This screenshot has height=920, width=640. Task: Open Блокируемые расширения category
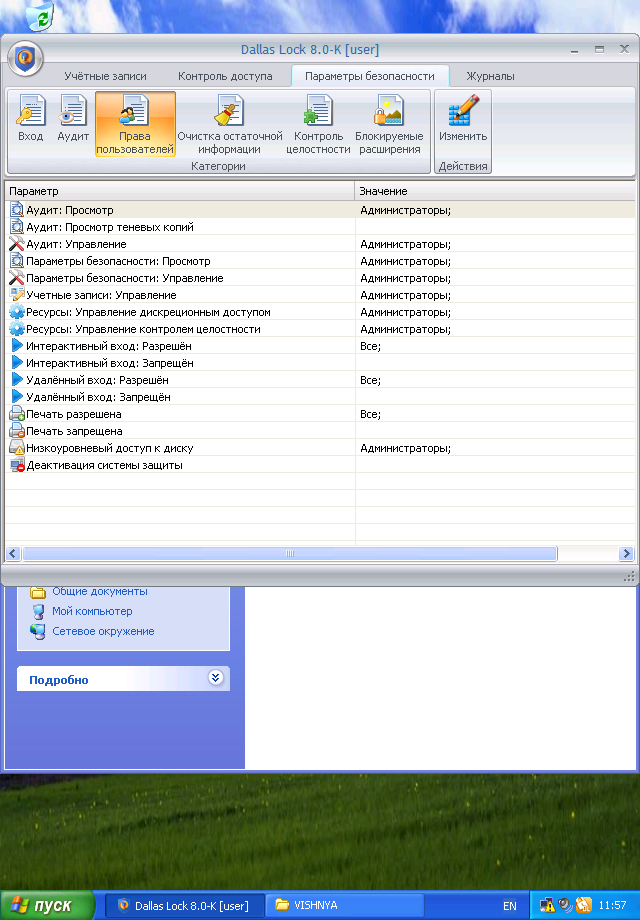tap(389, 124)
